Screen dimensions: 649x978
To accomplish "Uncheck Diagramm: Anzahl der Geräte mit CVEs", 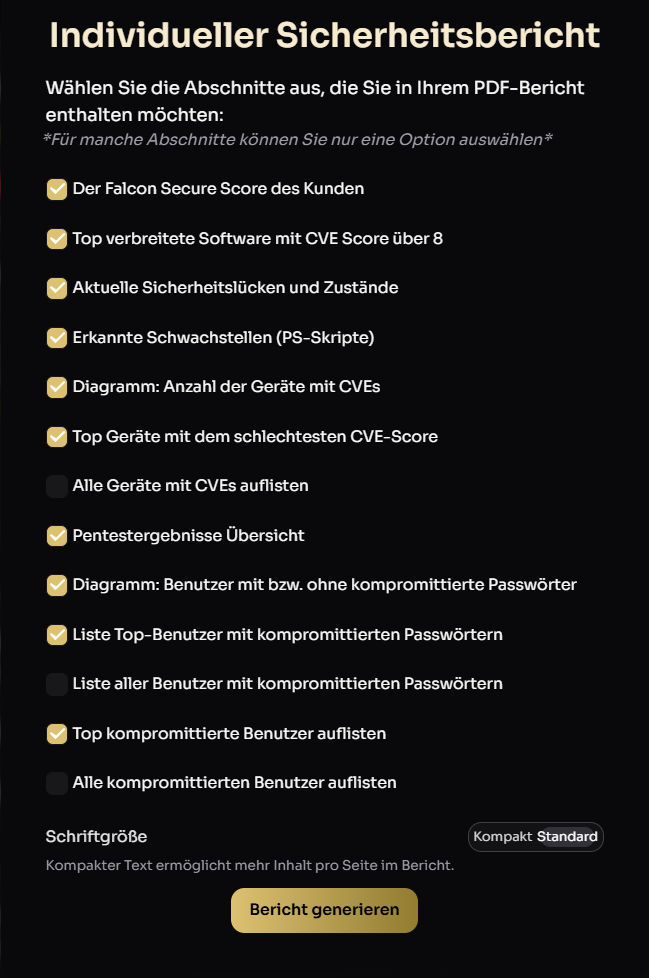I will tap(57, 387).
